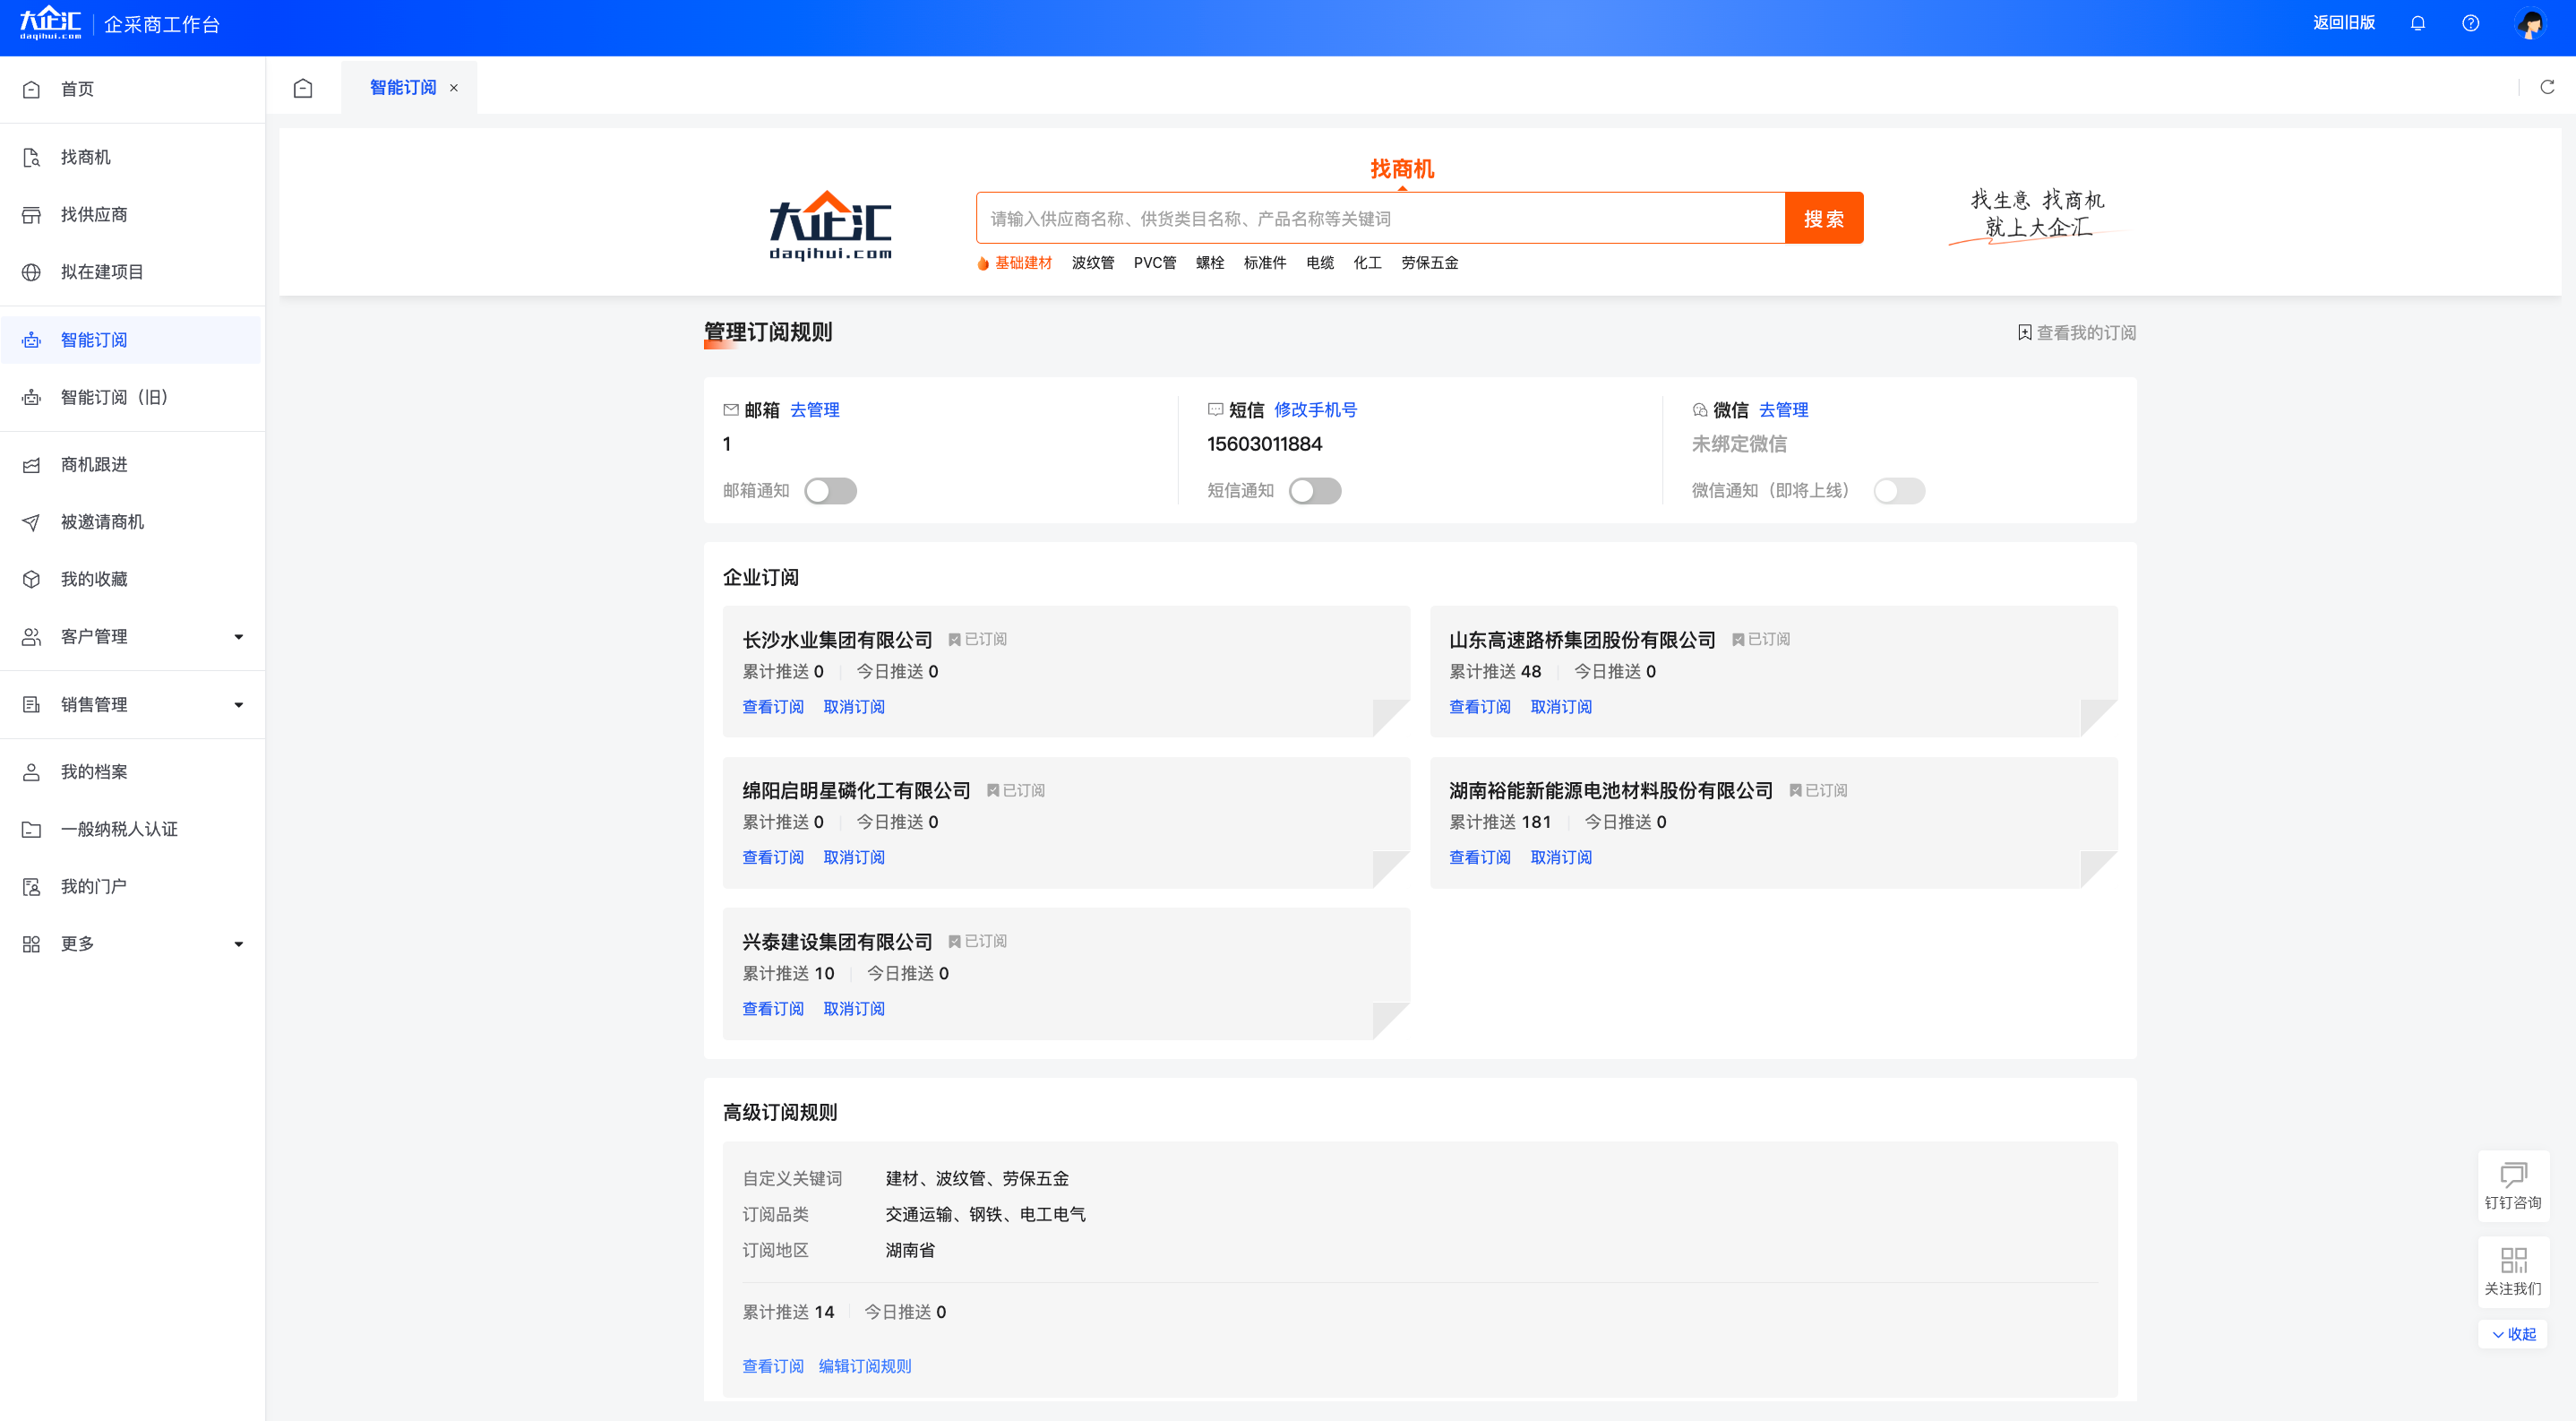
Task: Cancel subscription for 长沙水业集团有限公司
Action: (854, 707)
